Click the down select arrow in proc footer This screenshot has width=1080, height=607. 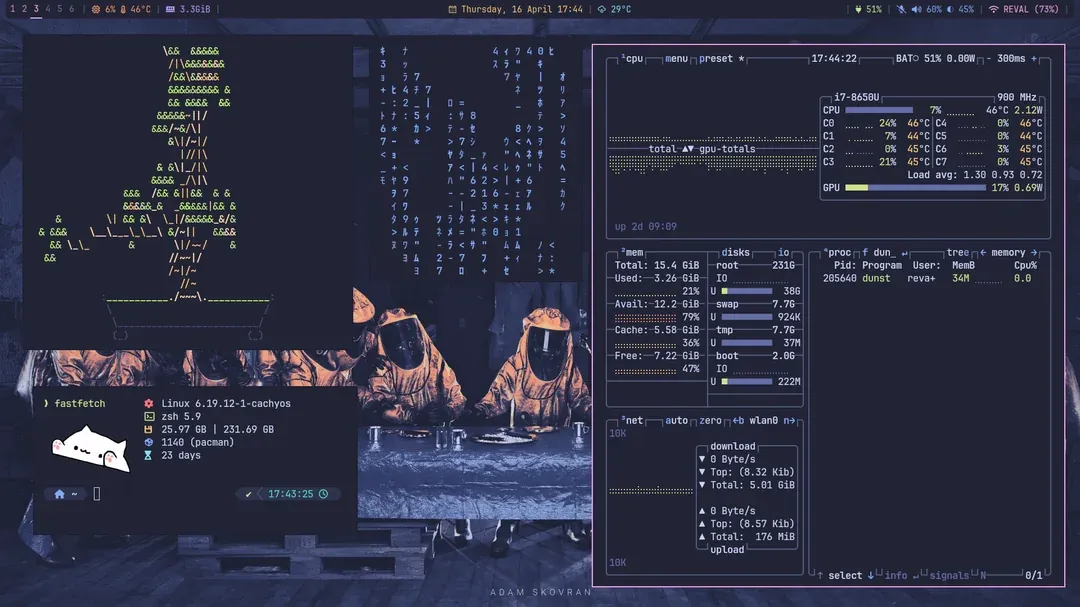(871, 576)
